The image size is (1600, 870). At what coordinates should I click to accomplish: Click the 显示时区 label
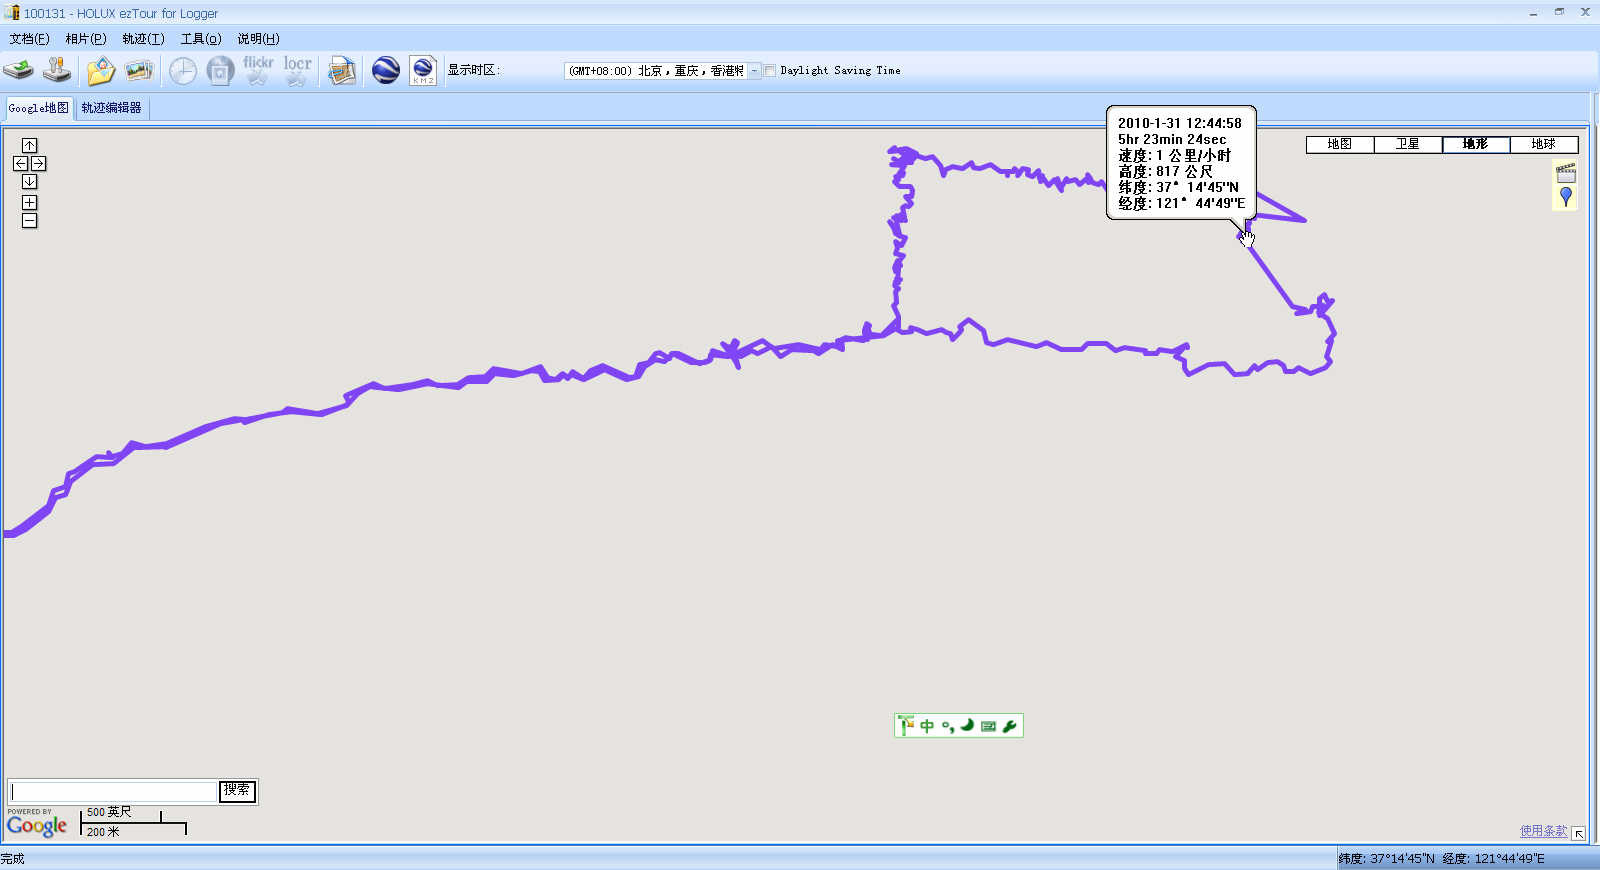pyautogui.click(x=473, y=70)
